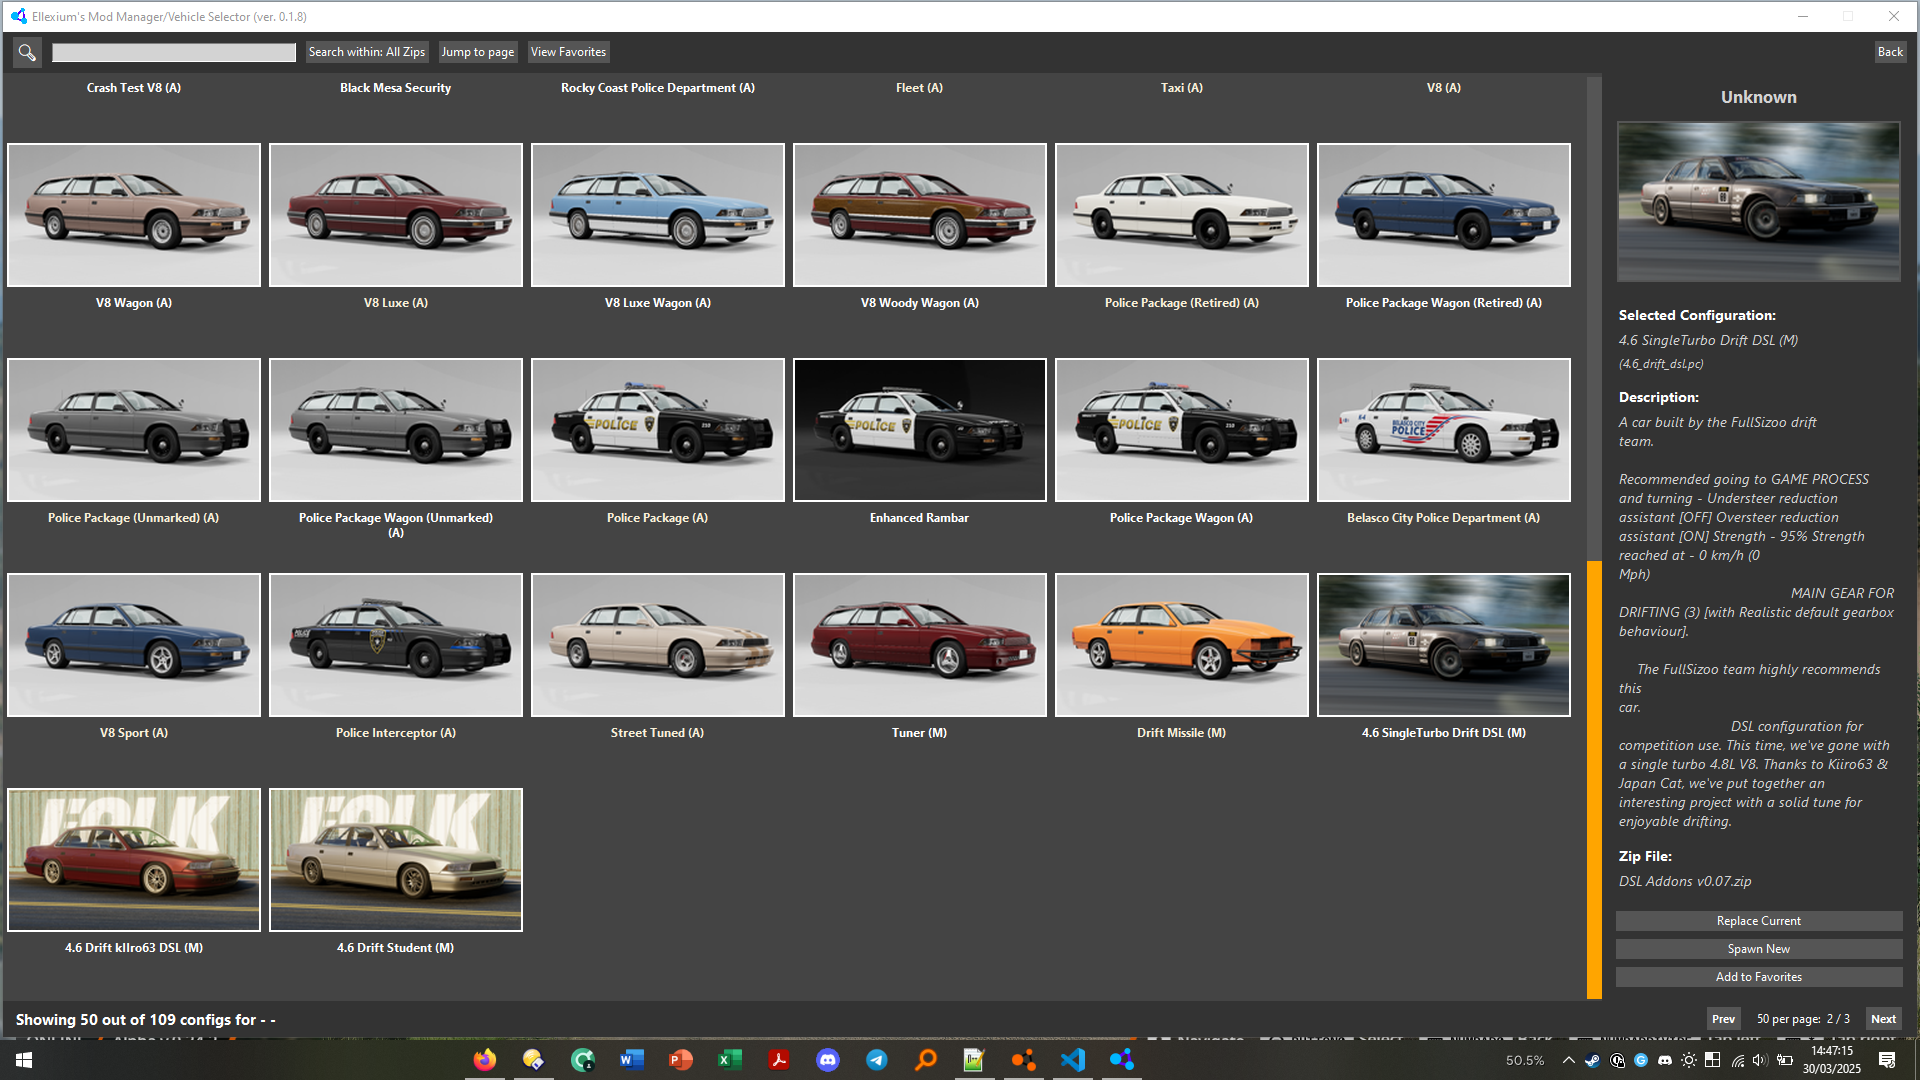Click the orange vertical scrollbar thumb
1920x1080 pixels.
(x=1594, y=780)
